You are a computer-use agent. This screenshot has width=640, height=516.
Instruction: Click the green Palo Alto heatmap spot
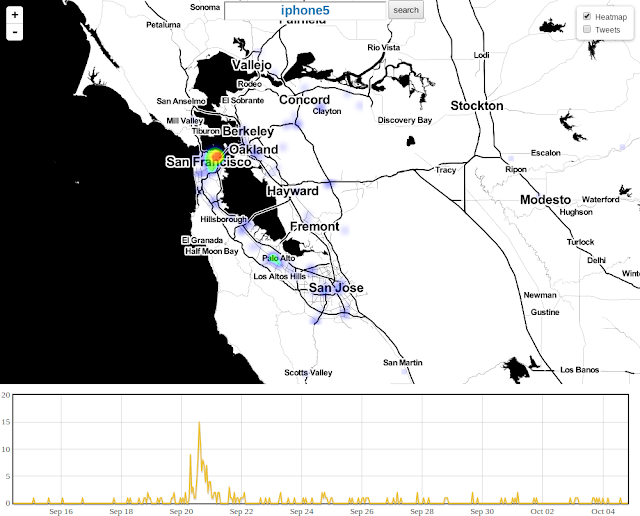pos(276,259)
